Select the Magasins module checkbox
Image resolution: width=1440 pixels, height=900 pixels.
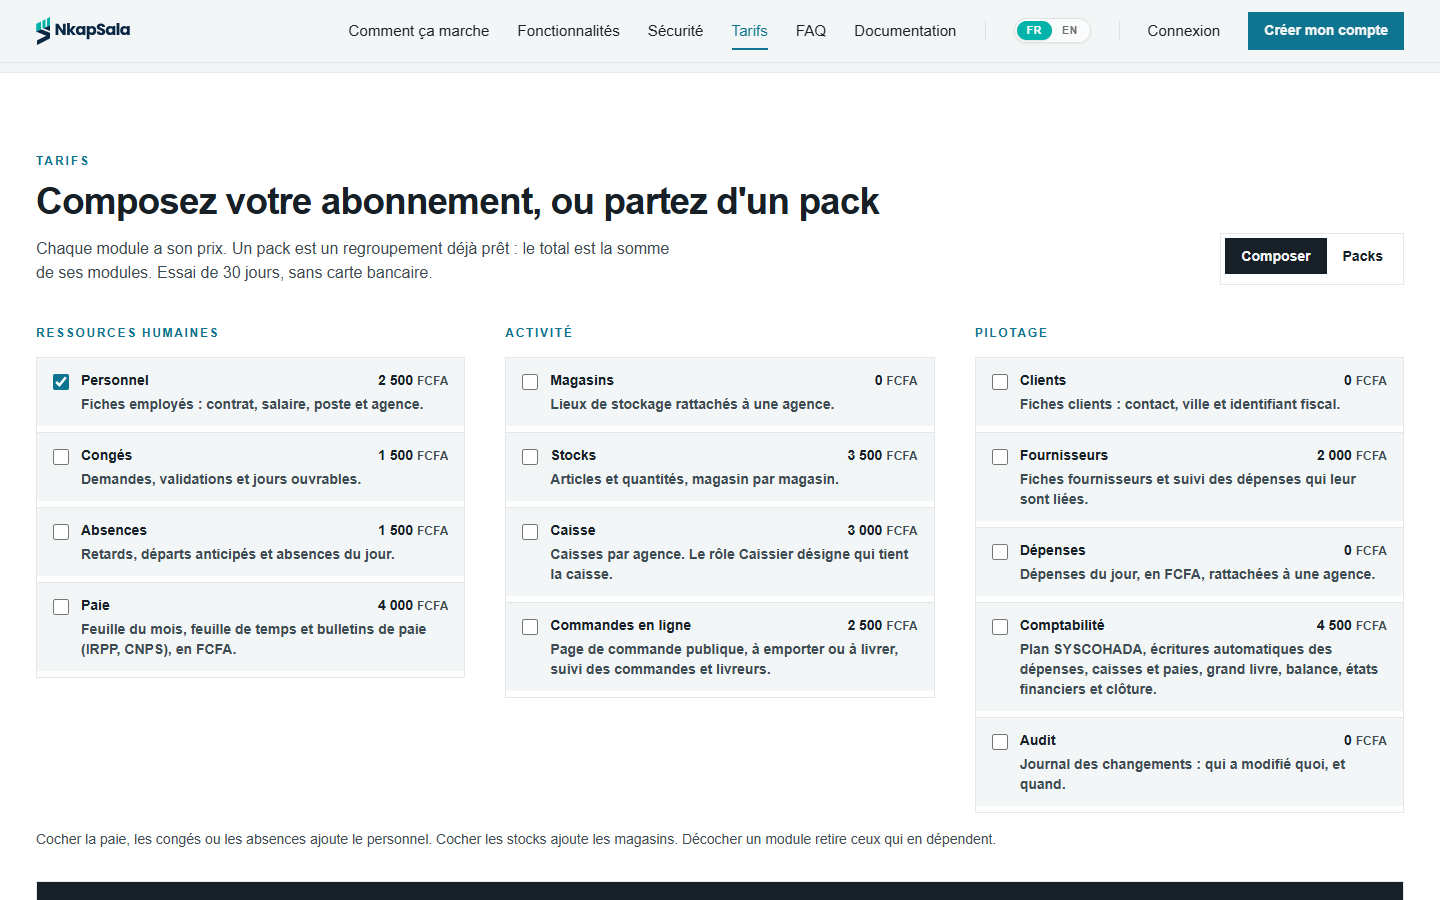[530, 382]
